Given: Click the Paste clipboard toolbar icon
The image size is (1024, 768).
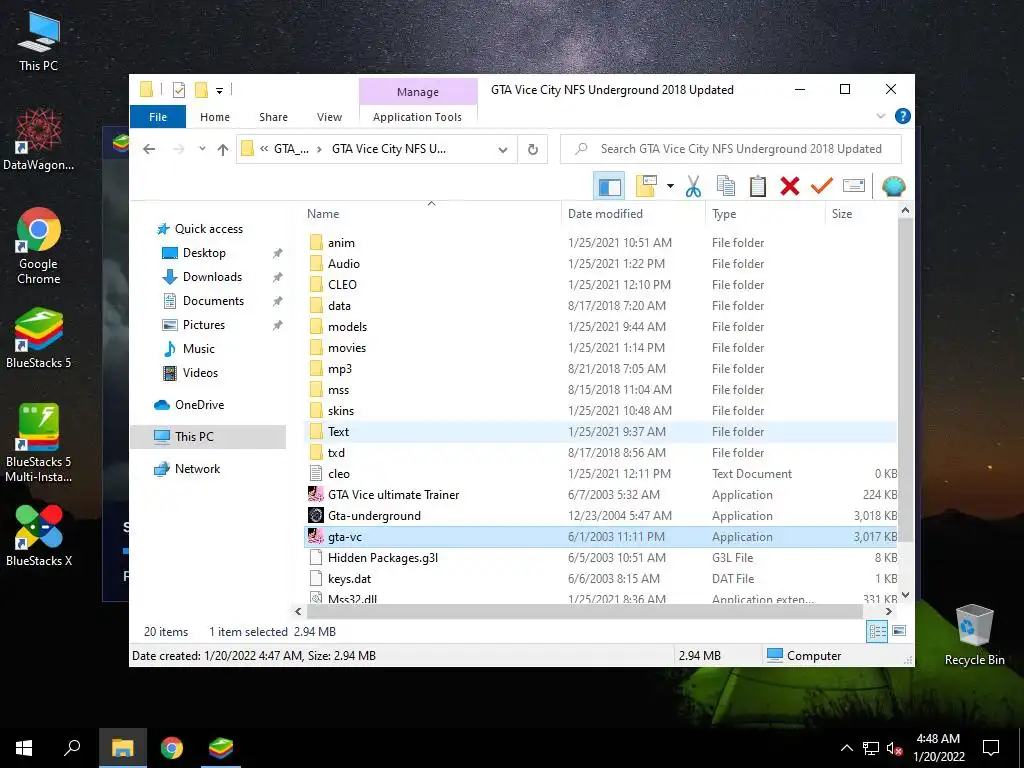Looking at the screenshot, I should tap(758, 187).
